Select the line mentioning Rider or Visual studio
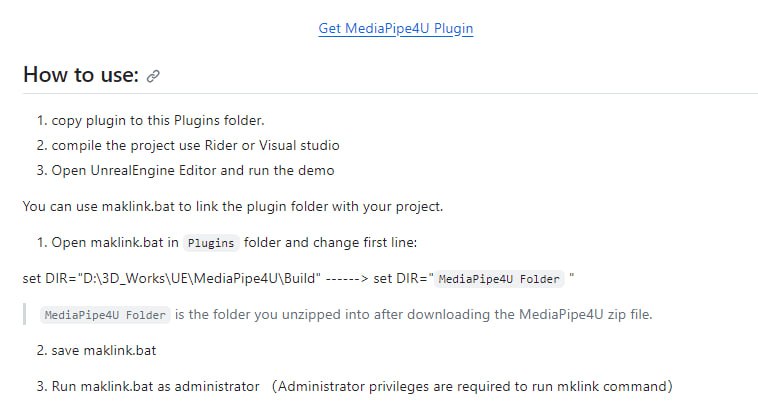Screen dimensions: 758x413 tap(195, 145)
